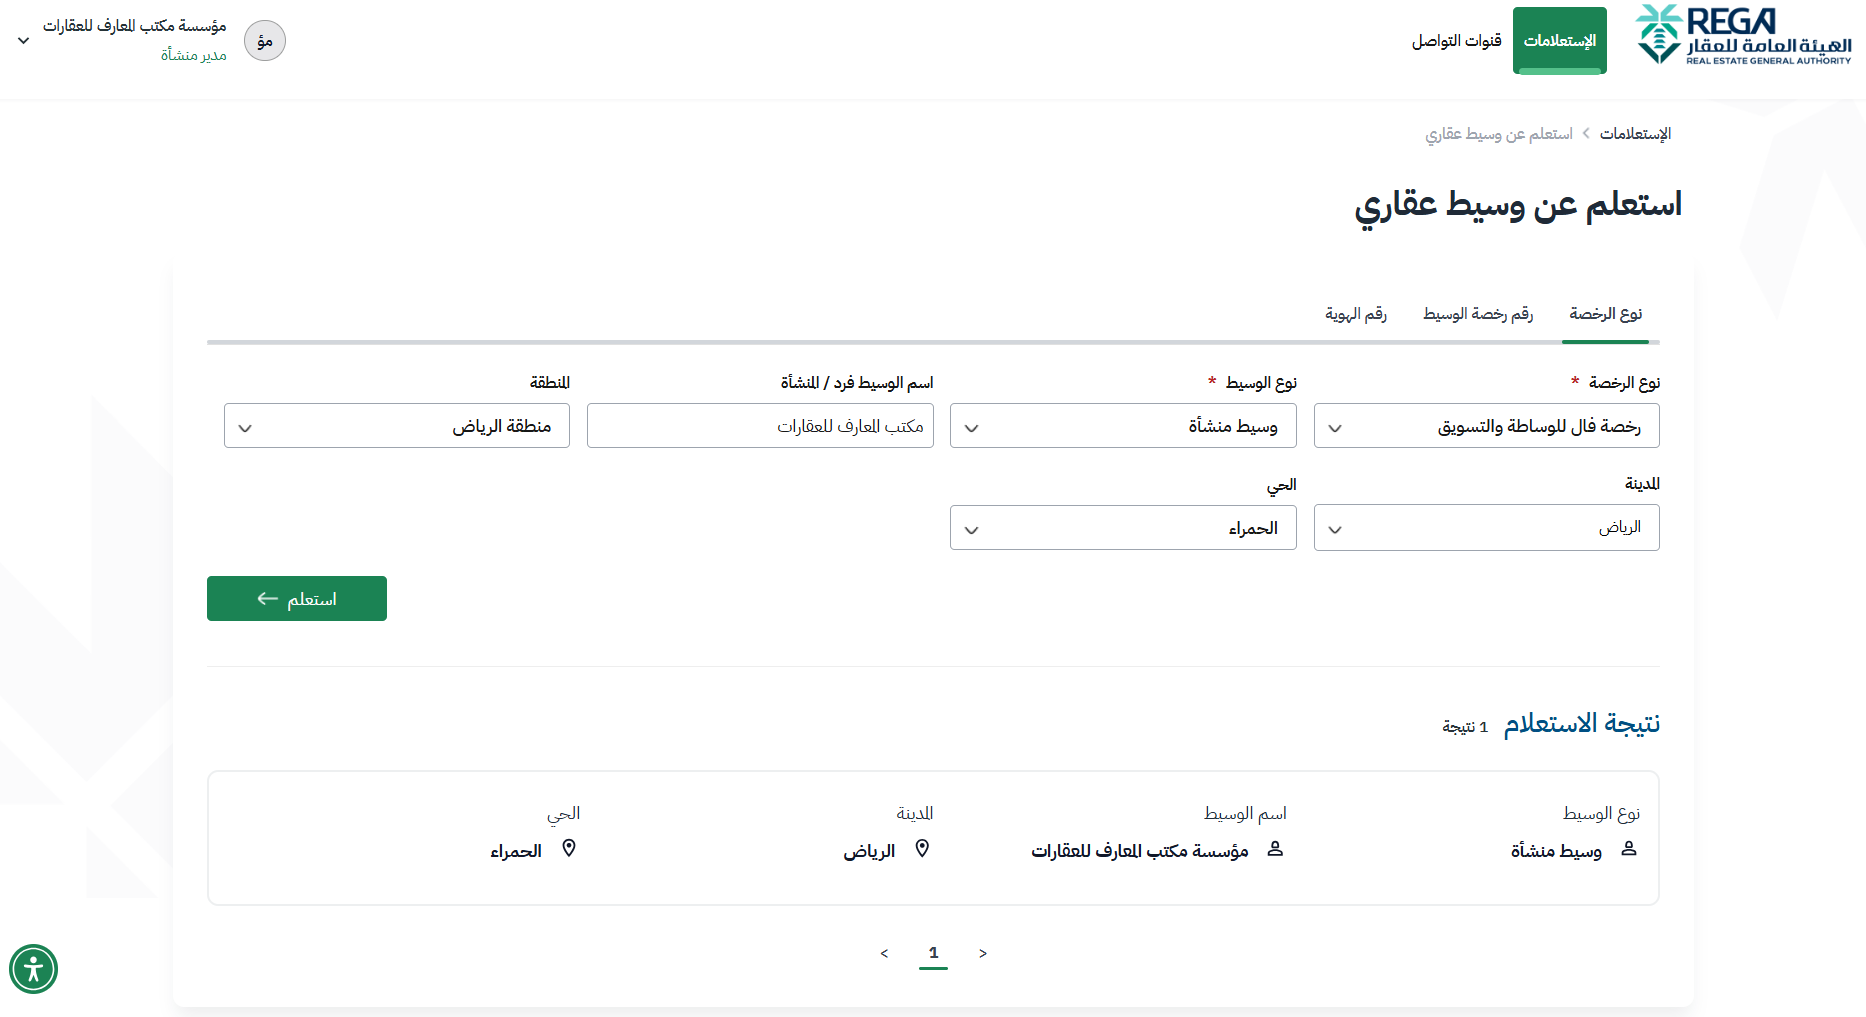Go to the next results page arrow
Screen dimensions: 1866x1017
tap(983, 954)
